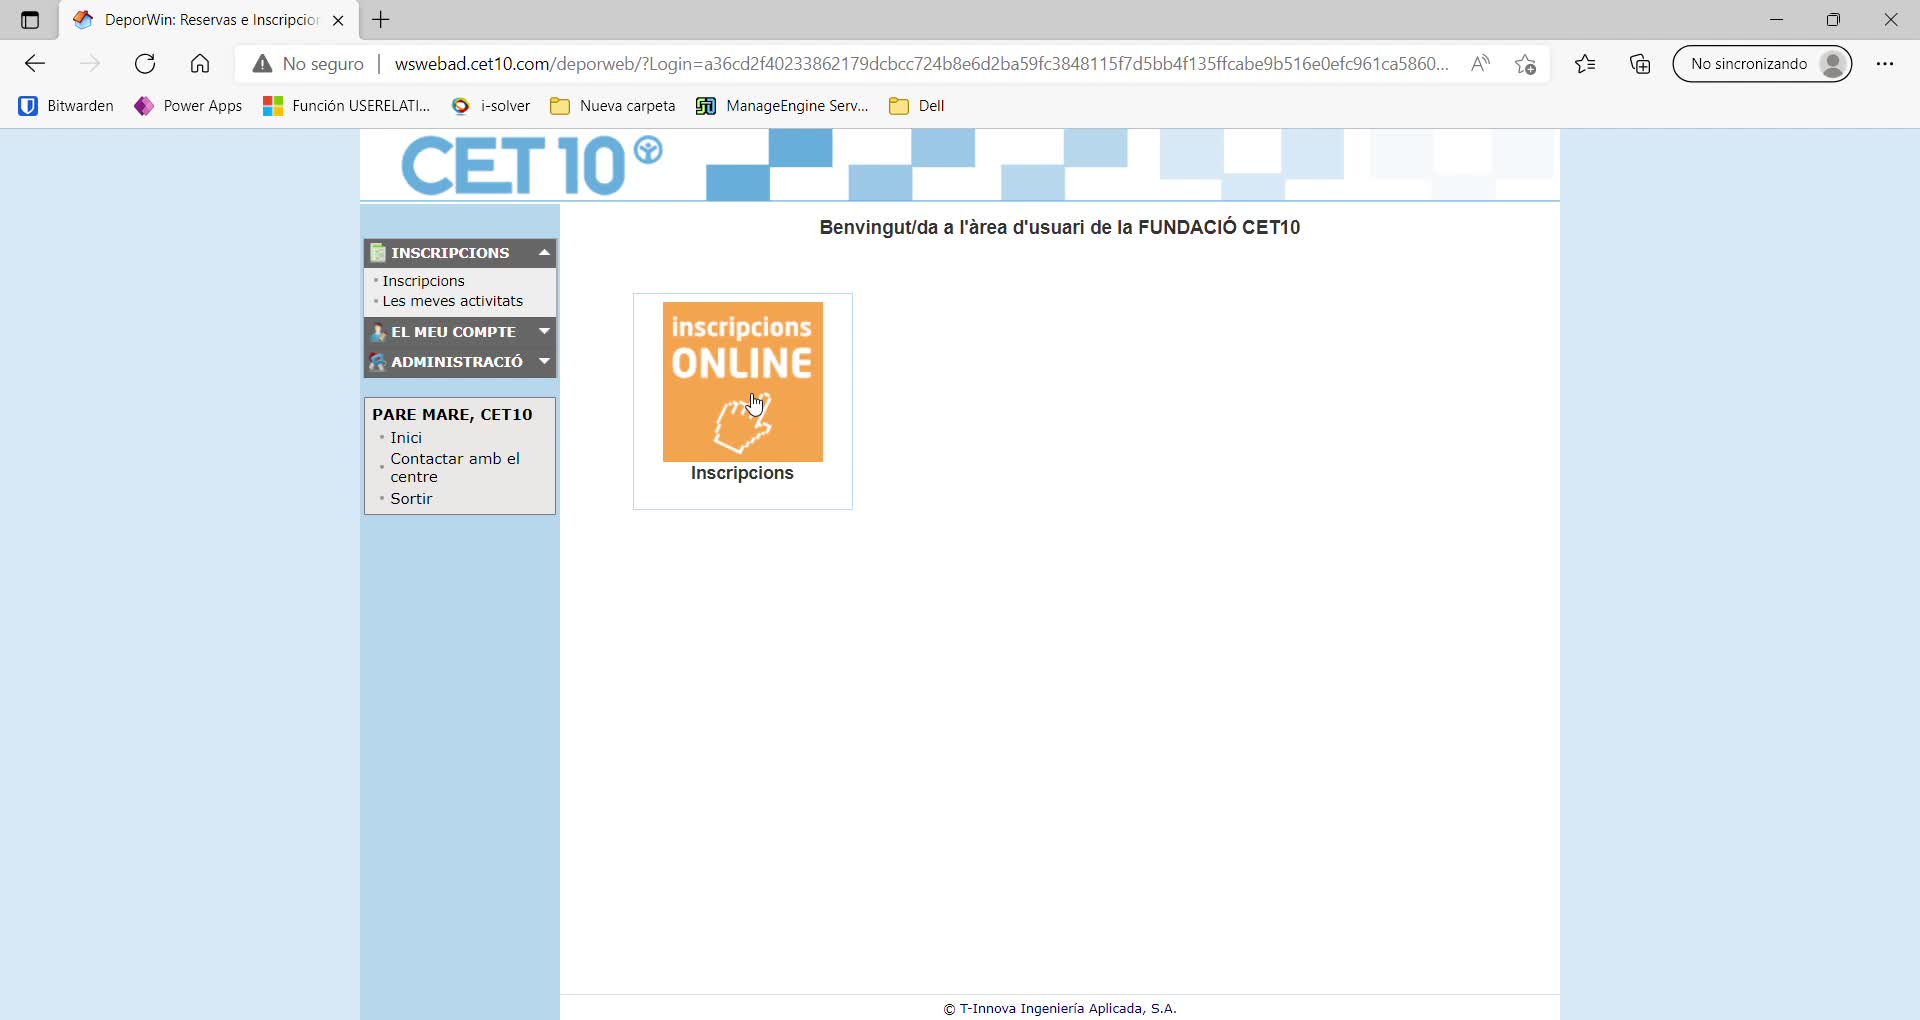The width and height of the screenshot is (1920, 1020).
Task: Open browser settings ellipsis menu
Action: [x=1885, y=64]
